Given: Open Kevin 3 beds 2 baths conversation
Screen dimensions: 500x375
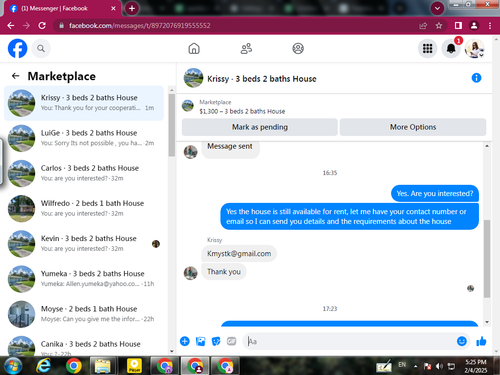Looking at the screenshot, I should click(84, 244).
